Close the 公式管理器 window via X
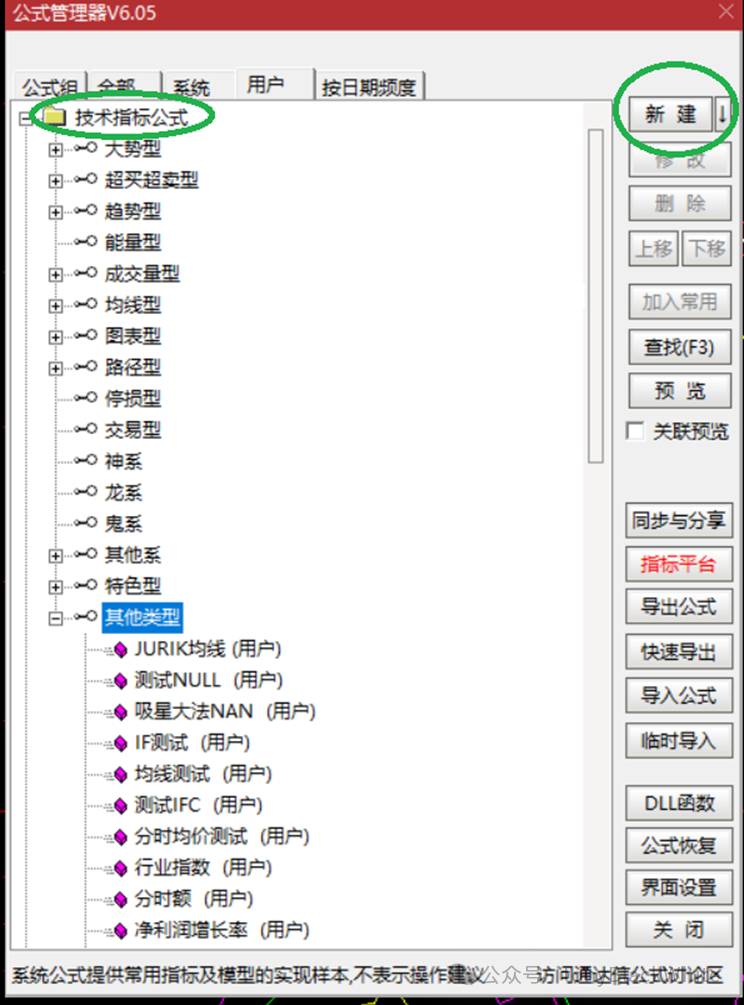 point(726,12)
